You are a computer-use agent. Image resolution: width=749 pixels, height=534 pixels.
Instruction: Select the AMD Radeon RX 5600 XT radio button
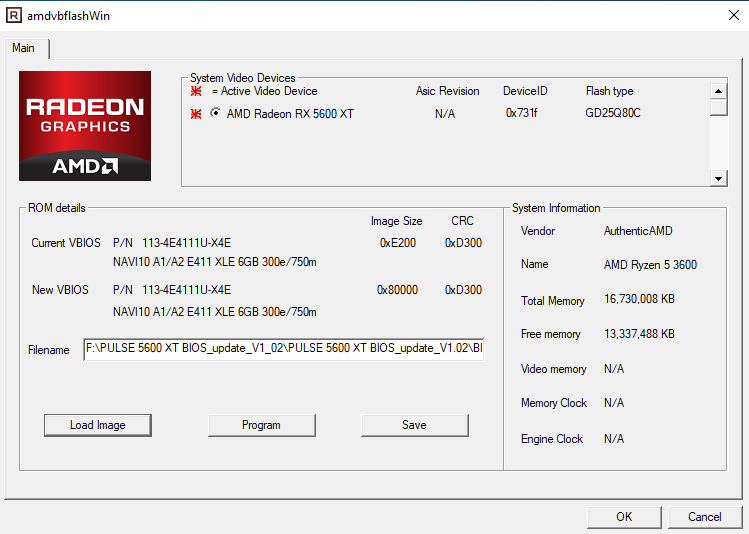click(215, 113)
